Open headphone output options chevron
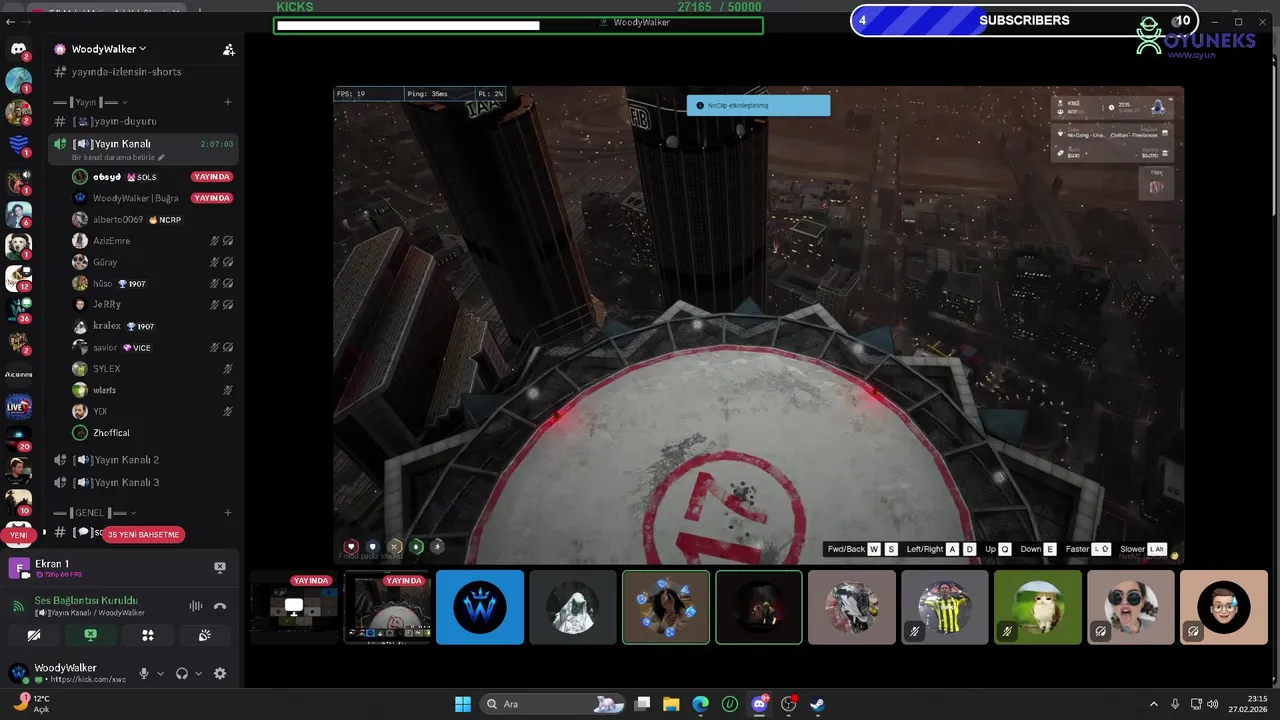The image size is (1280, 720). click(198, 674)
